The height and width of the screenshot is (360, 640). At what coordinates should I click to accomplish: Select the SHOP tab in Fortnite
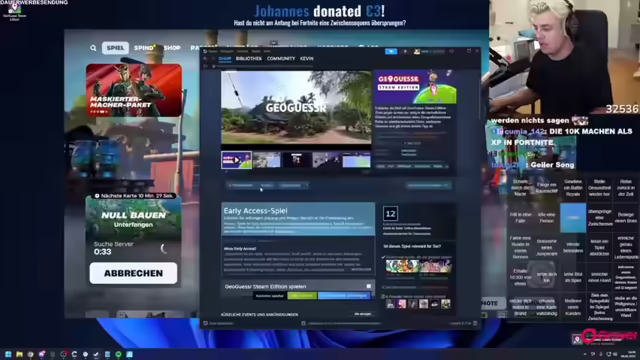[x=172, y=48]
